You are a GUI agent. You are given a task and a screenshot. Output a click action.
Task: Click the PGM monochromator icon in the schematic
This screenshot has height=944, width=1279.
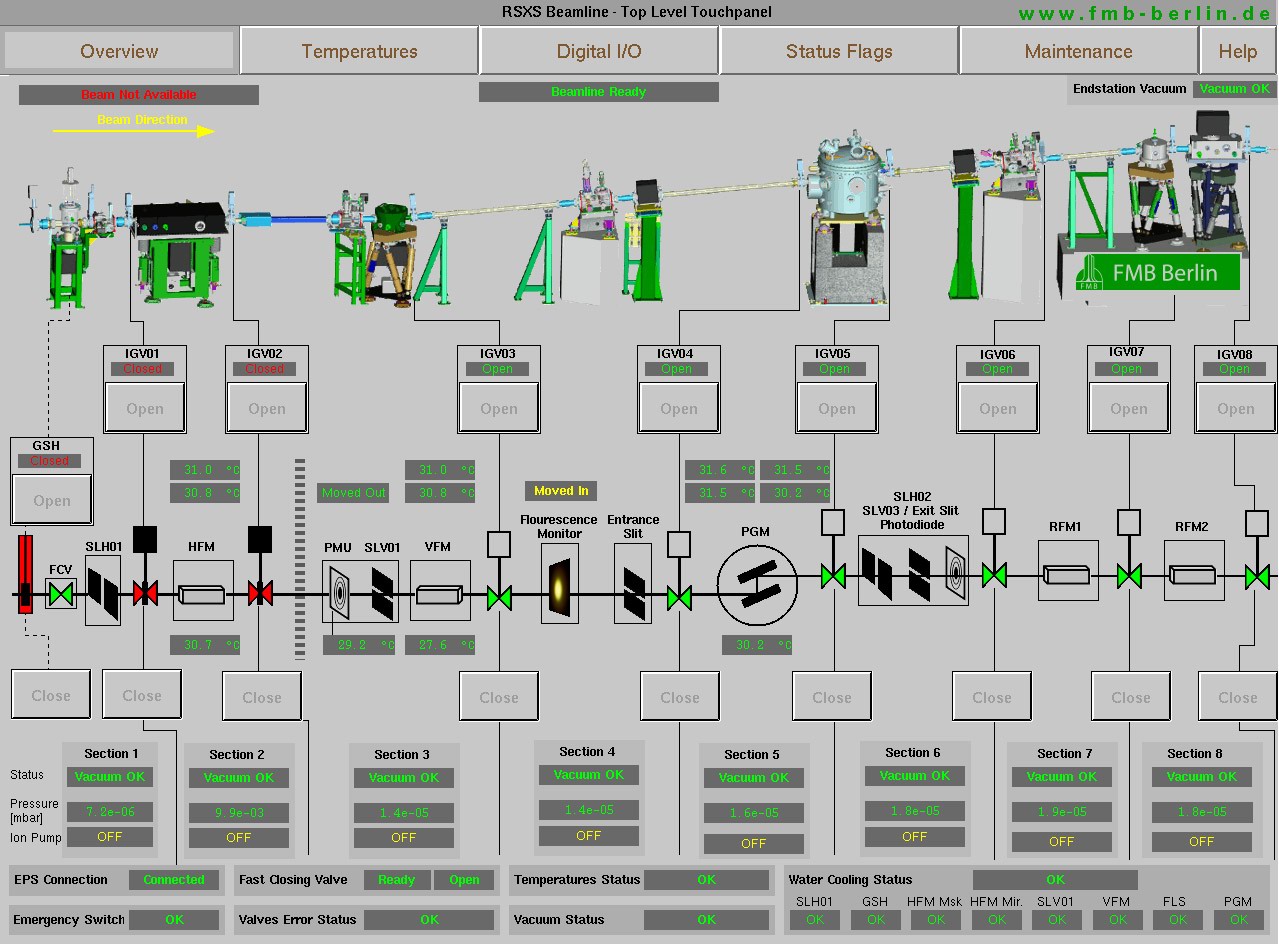click(757, 586)
